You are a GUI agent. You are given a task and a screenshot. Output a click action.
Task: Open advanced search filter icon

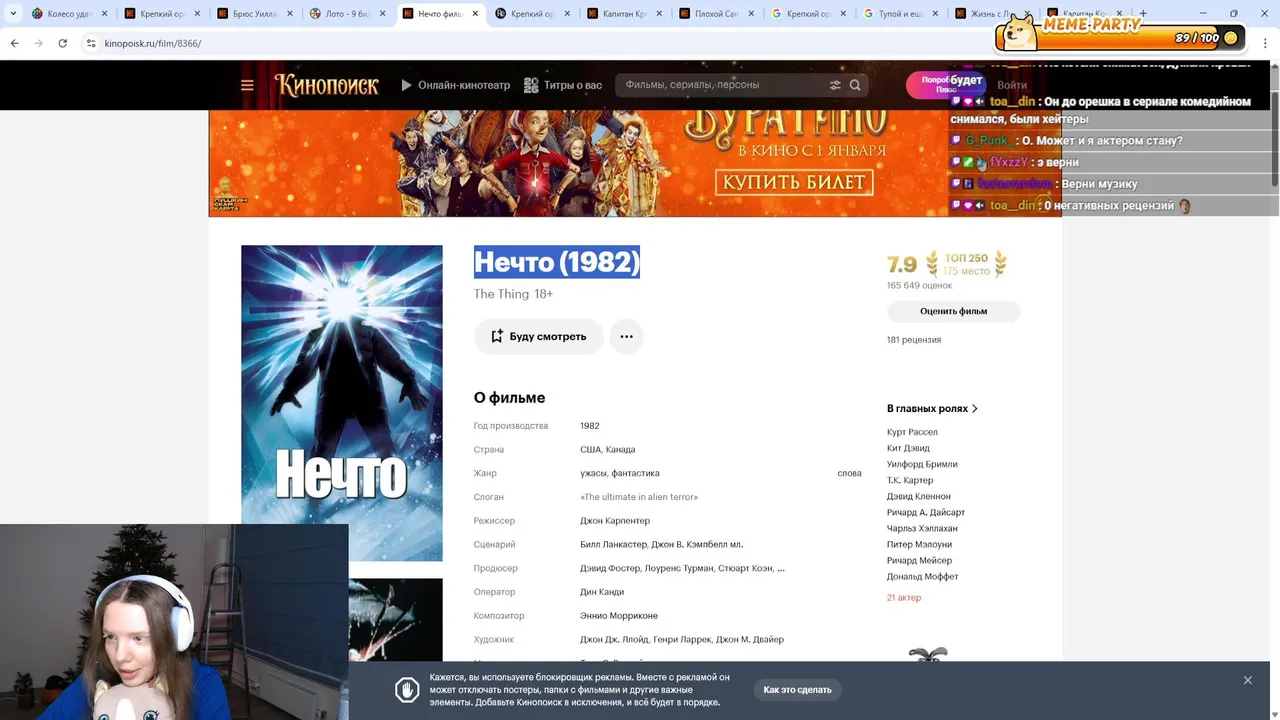coord(835,85)
